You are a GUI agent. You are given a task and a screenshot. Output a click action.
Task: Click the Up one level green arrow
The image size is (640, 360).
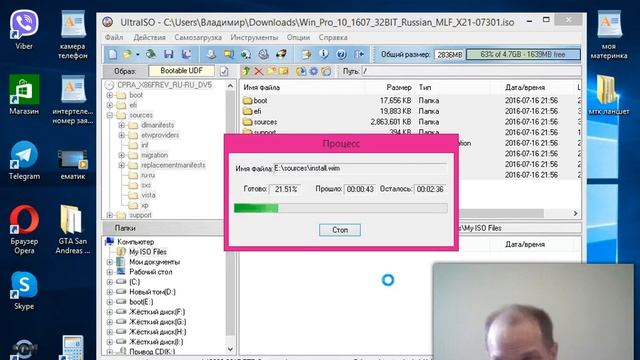click(x=246, y=71)
